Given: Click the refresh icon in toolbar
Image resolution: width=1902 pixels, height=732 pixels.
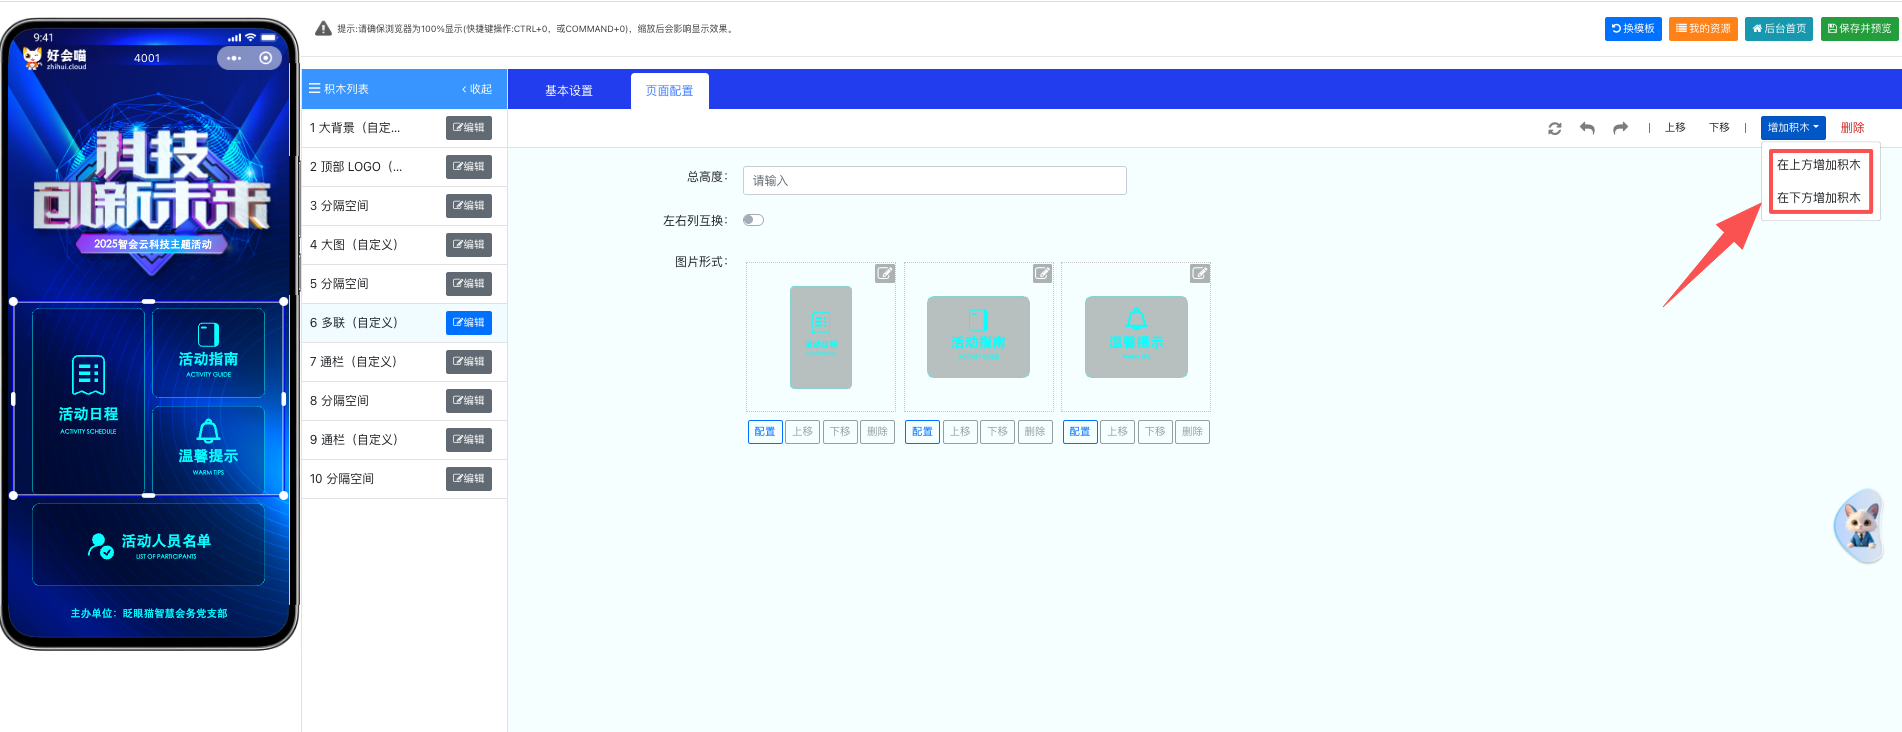Looking at the screenshot, I should (x=1554, y=128).
